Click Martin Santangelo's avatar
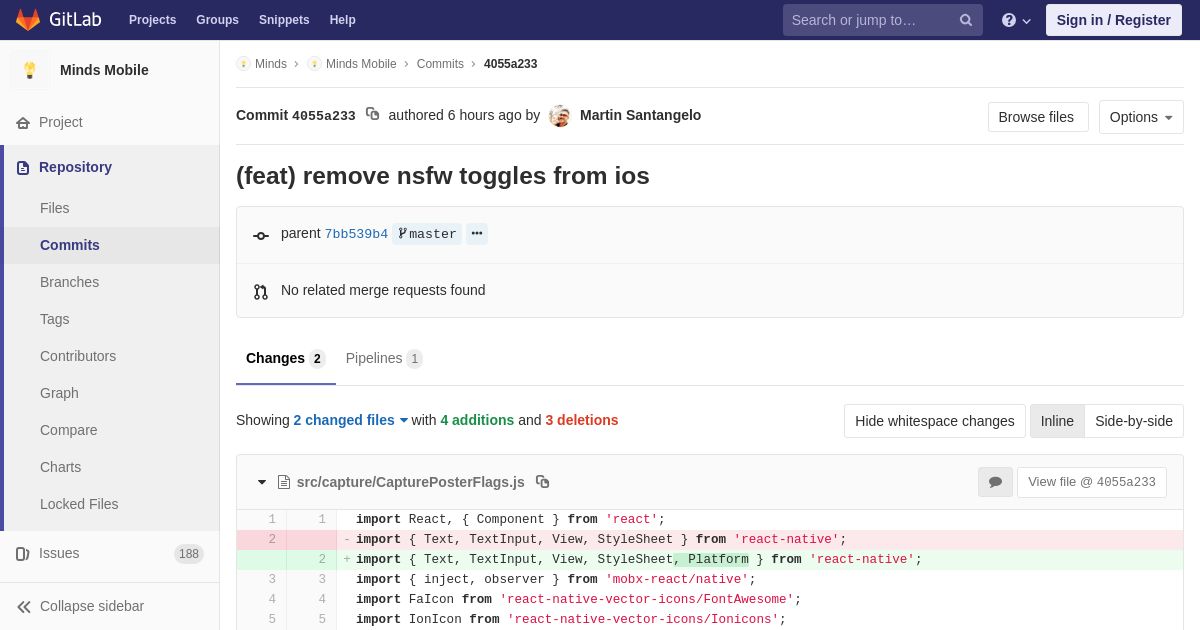The image size is (1200, 630). [x=560, y=116]
